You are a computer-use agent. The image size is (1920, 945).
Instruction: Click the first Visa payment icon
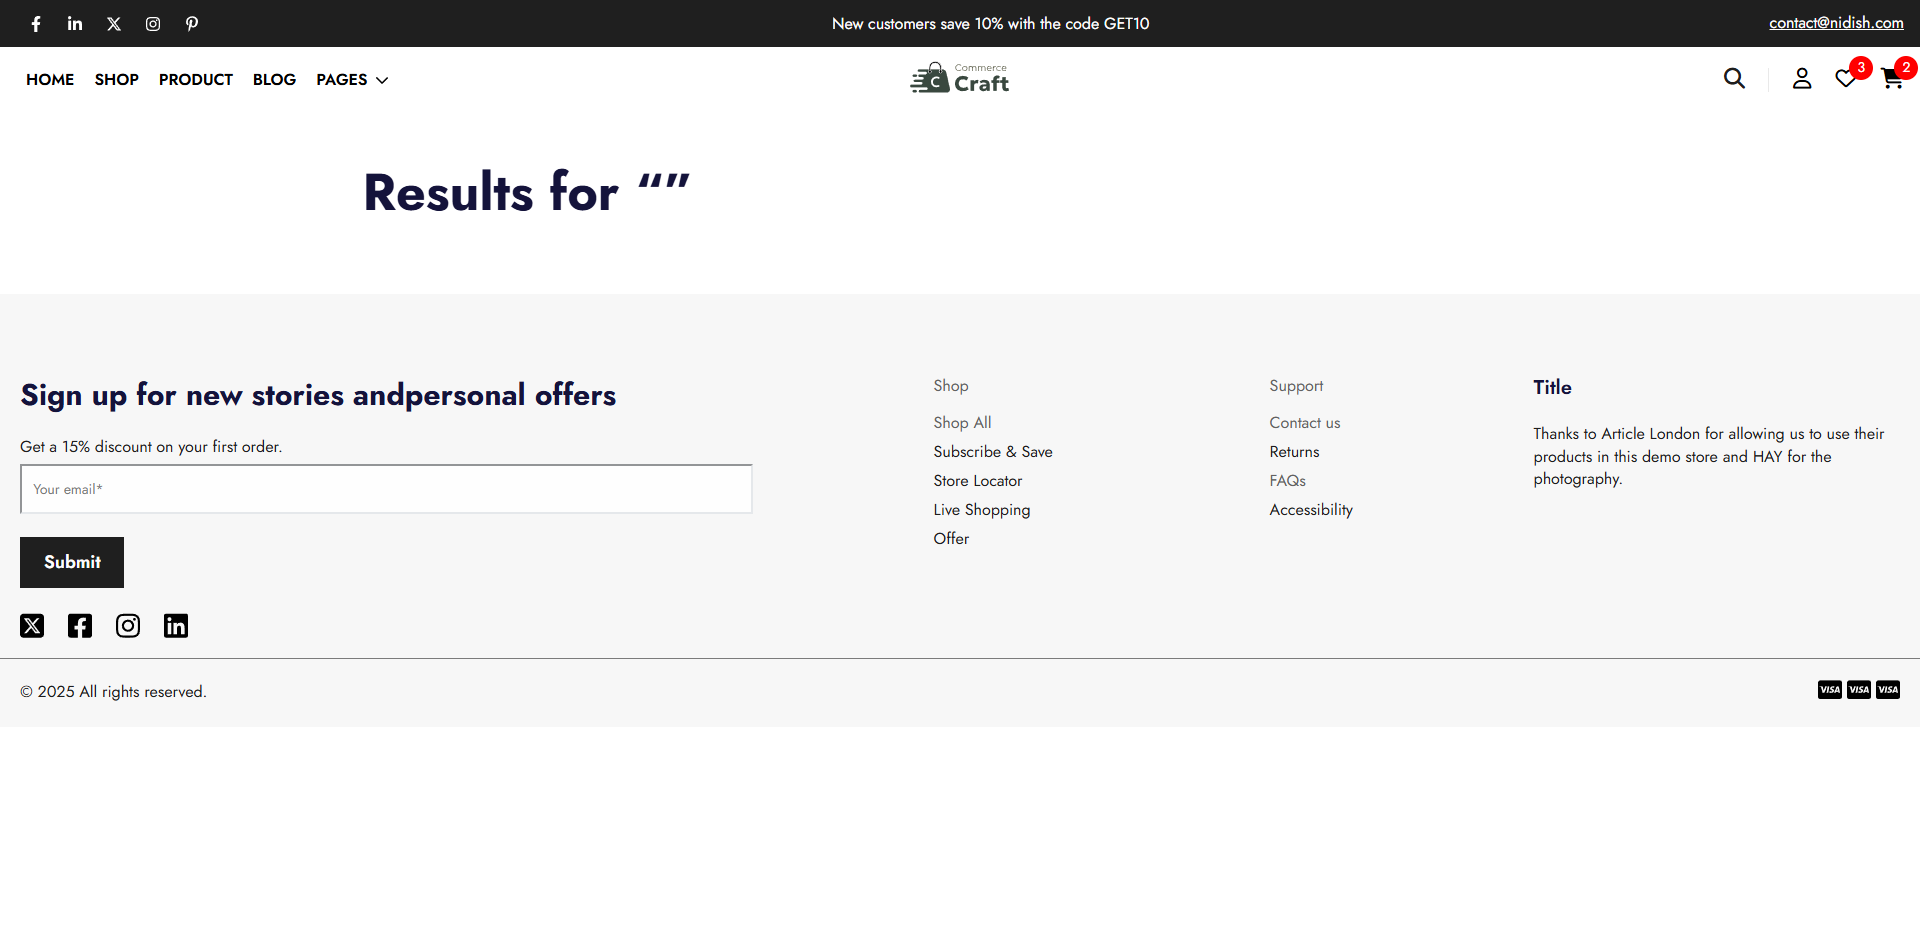pos(1830,690)
